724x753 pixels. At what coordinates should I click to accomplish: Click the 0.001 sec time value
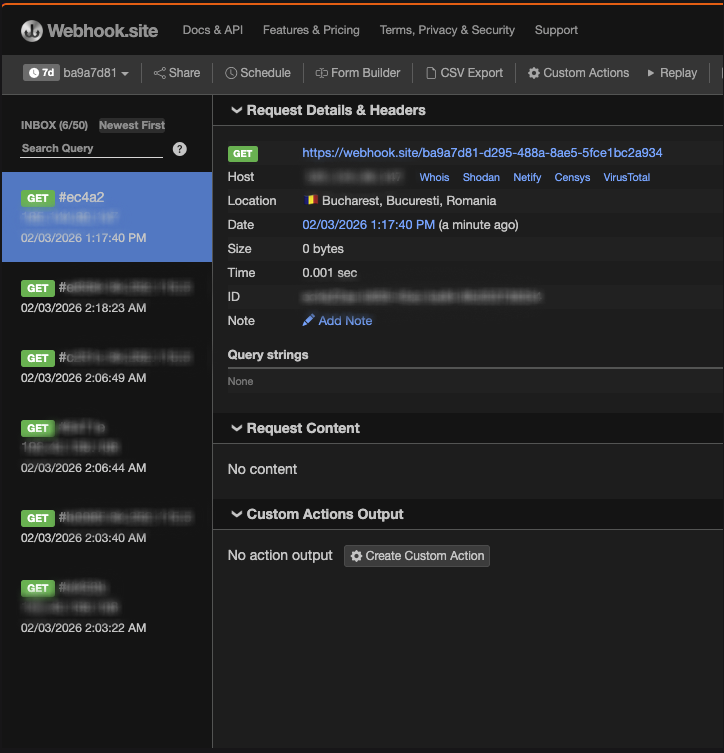point(329,273)
